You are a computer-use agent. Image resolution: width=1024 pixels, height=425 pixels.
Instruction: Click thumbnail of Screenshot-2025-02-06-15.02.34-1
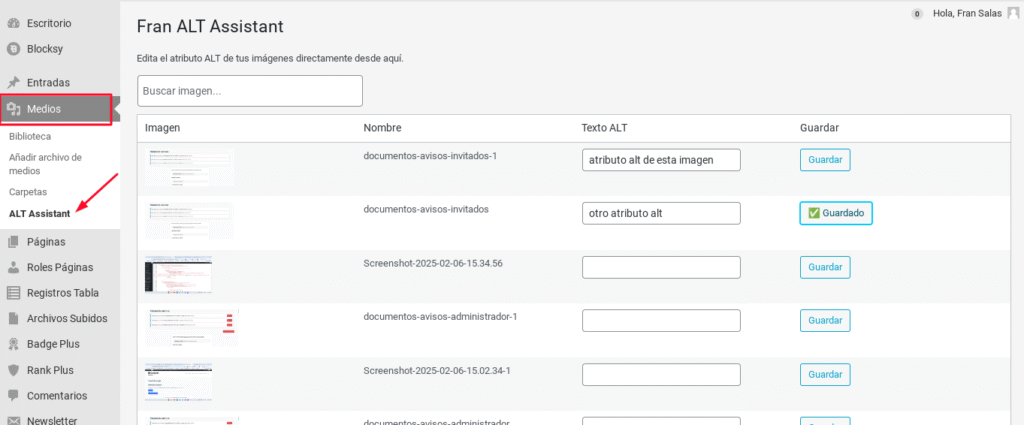tap(178, 382)
